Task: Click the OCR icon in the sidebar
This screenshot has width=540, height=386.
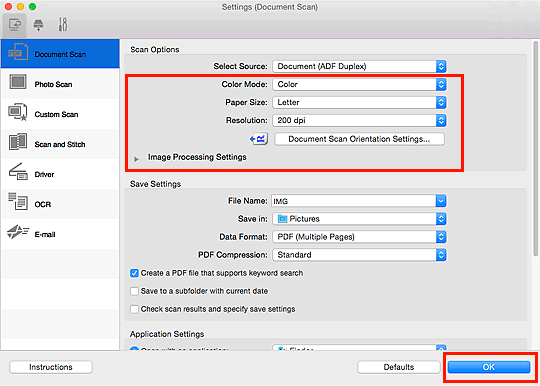Action: 18,201
